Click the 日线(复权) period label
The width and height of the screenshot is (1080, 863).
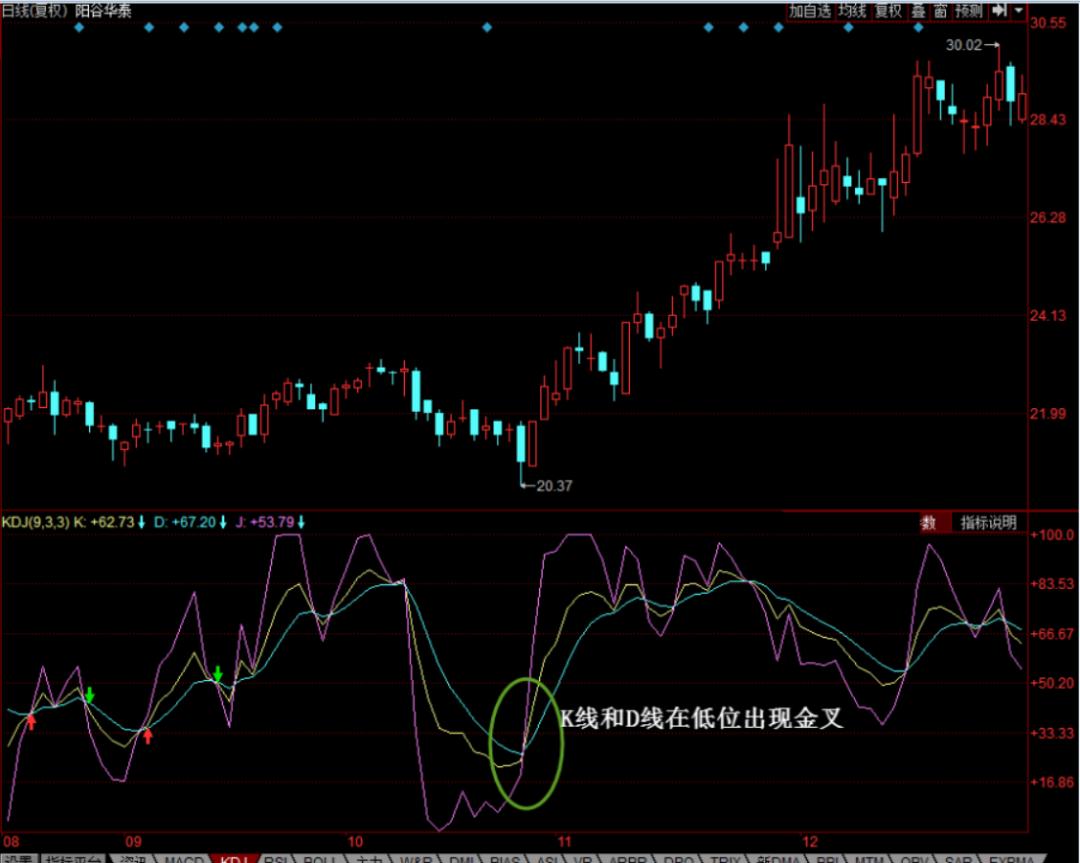34,11
